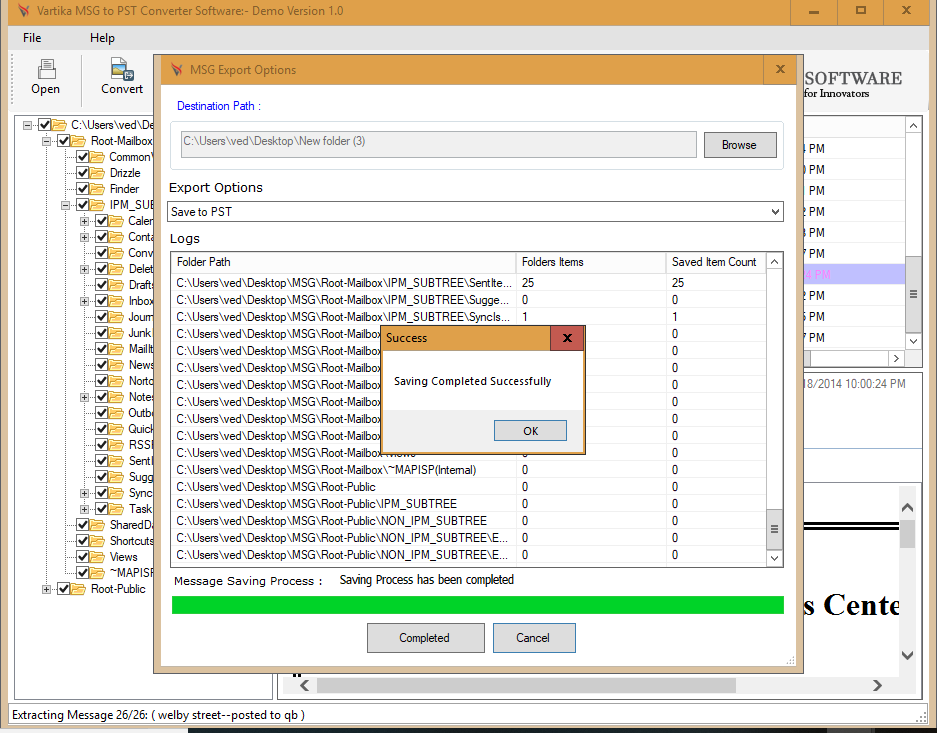This screenshot has width=937, height=733.
Task: Collapse the top C:\Users tree node
Action: click(x=27, y=125)
